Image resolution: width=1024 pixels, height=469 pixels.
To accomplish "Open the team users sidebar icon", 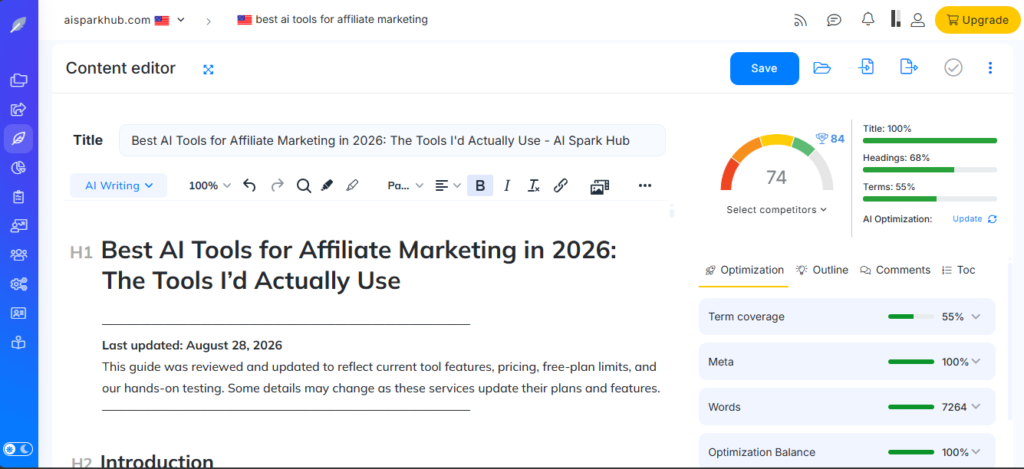I will pyautogui.click(x=19, y=255).
